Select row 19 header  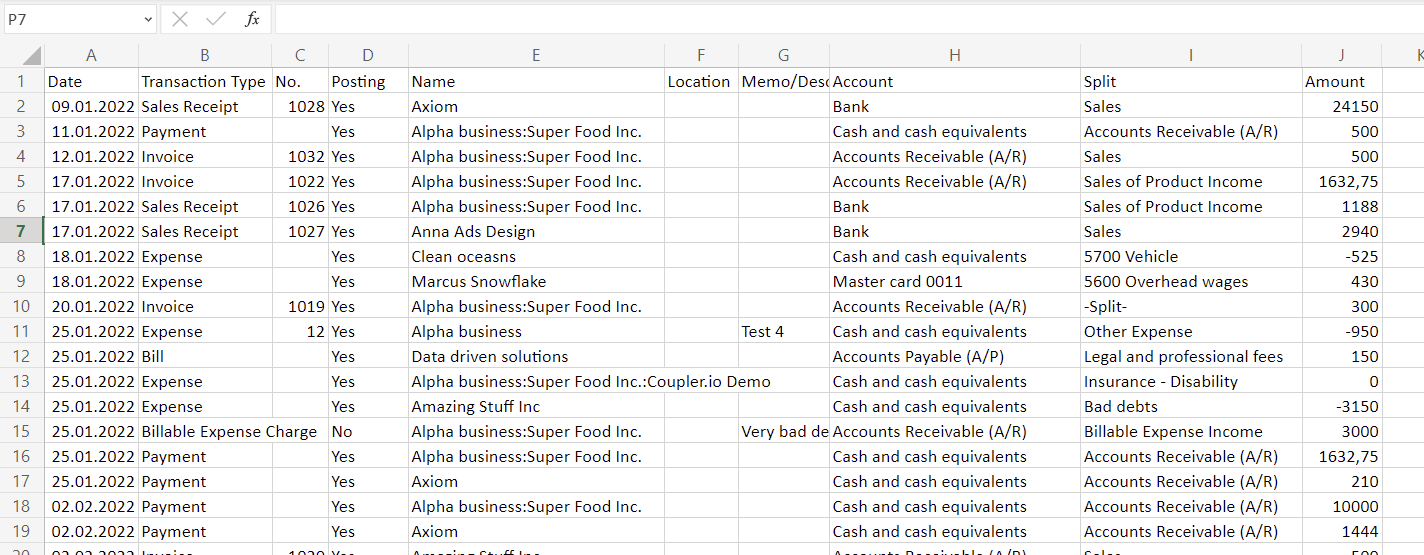(x=22, y=531)
